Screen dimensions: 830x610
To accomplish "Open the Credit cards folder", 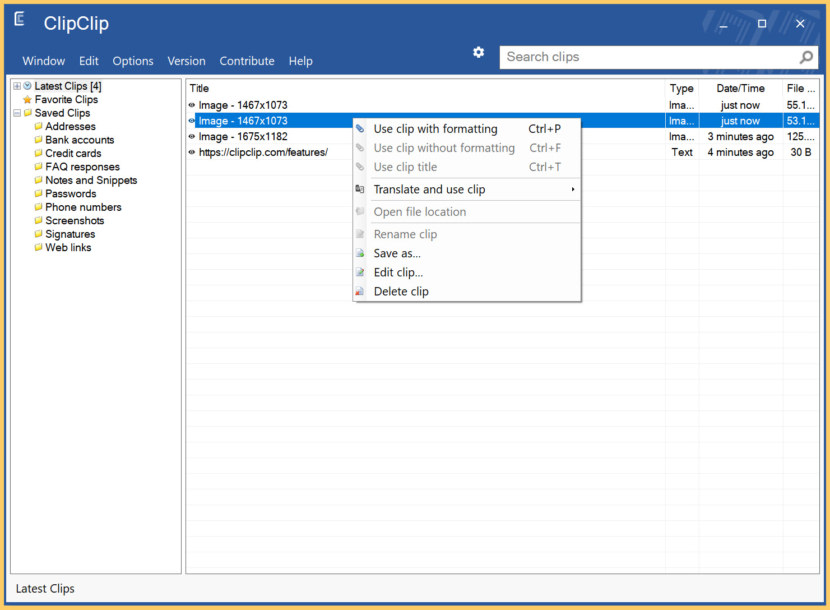I will 73,153.
